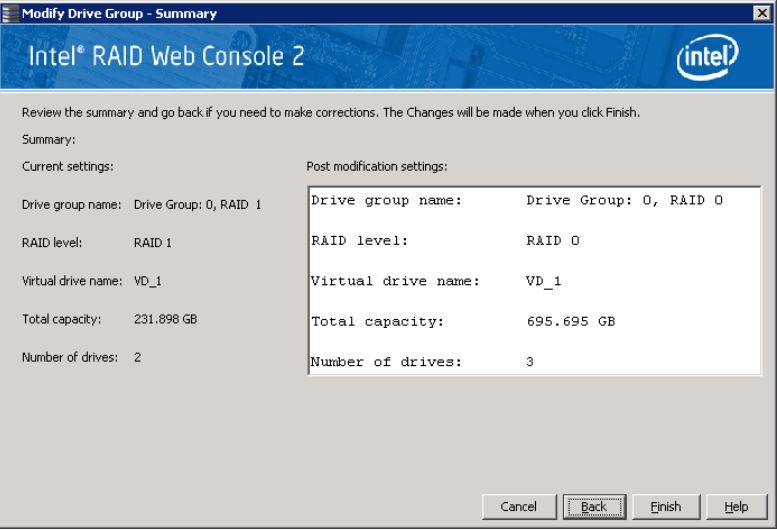
Task: Click the post-modification 'RAID 0' level value
Action: 553,241
